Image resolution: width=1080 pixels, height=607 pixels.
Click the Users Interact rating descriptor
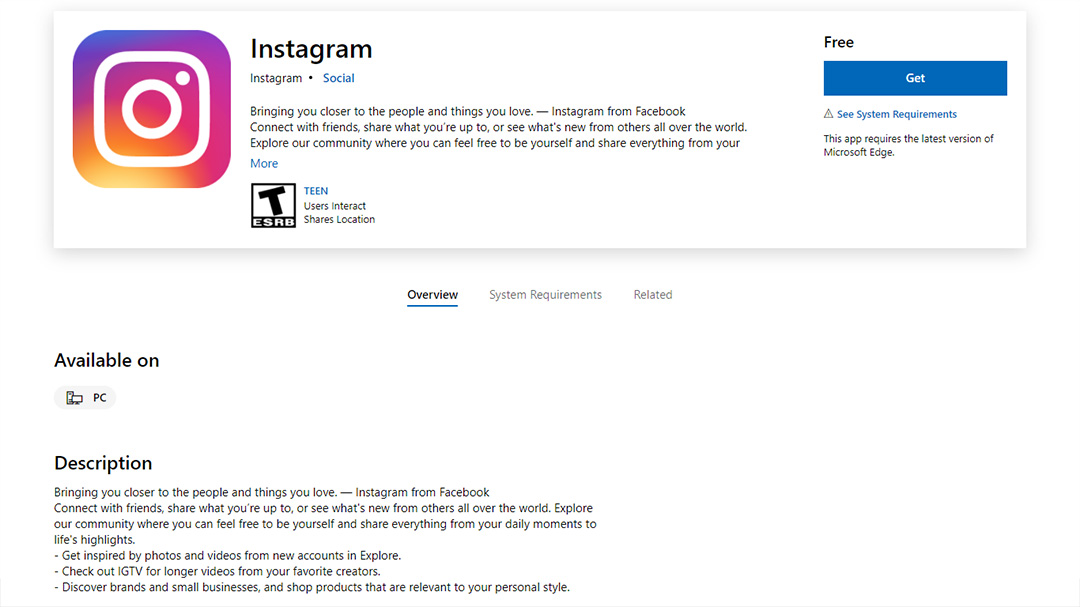click(x=335, y=206)
